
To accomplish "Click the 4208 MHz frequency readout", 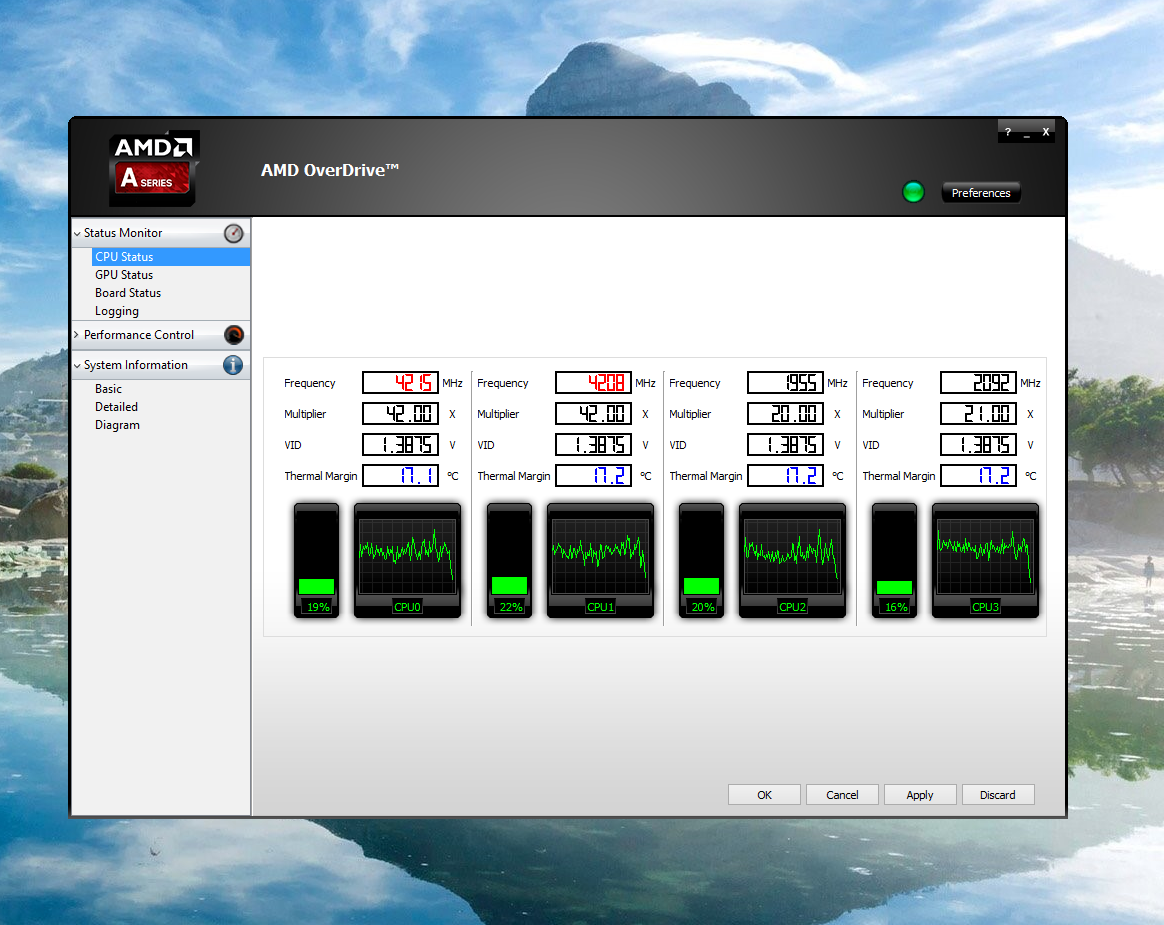I will (593, 383).
